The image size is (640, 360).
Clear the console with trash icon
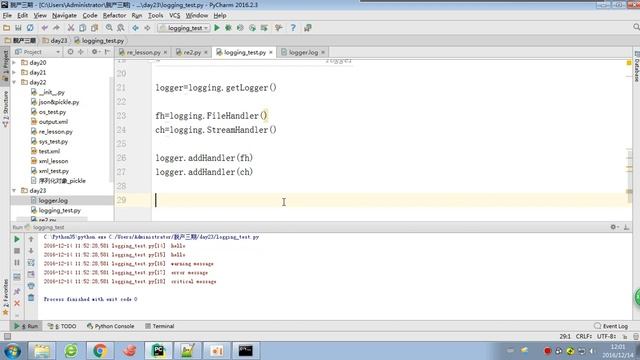[x=31, y=298]
